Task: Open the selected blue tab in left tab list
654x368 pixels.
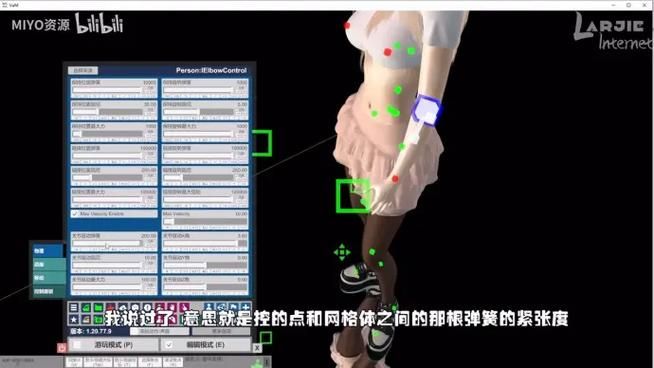Action: point(48,251)
